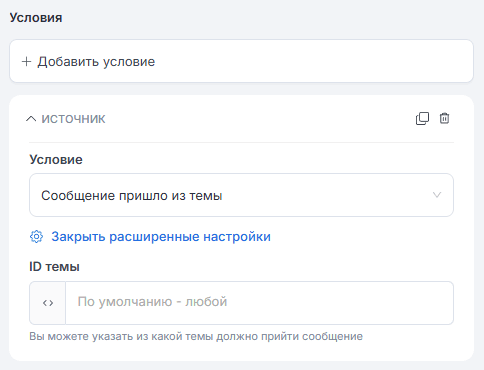Click hint text Вы можете указать из какой темы
Viewport: 484px width, 370px height.
click(x=196, y=336)
